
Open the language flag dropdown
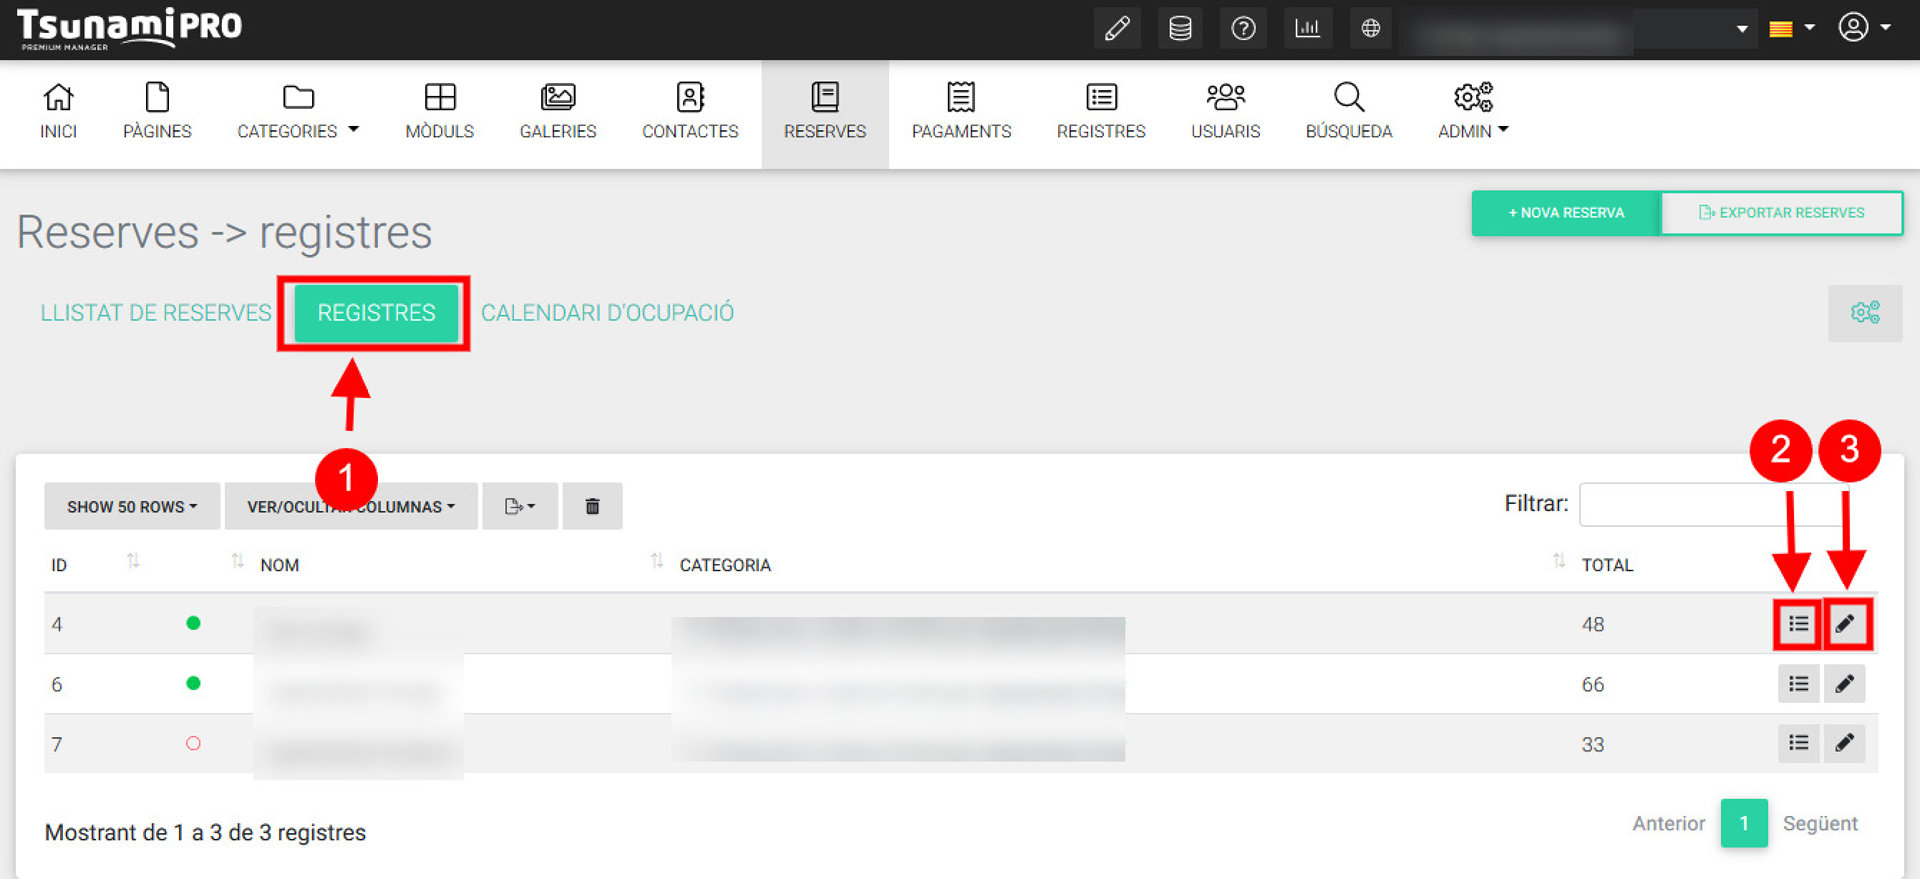1790,28
